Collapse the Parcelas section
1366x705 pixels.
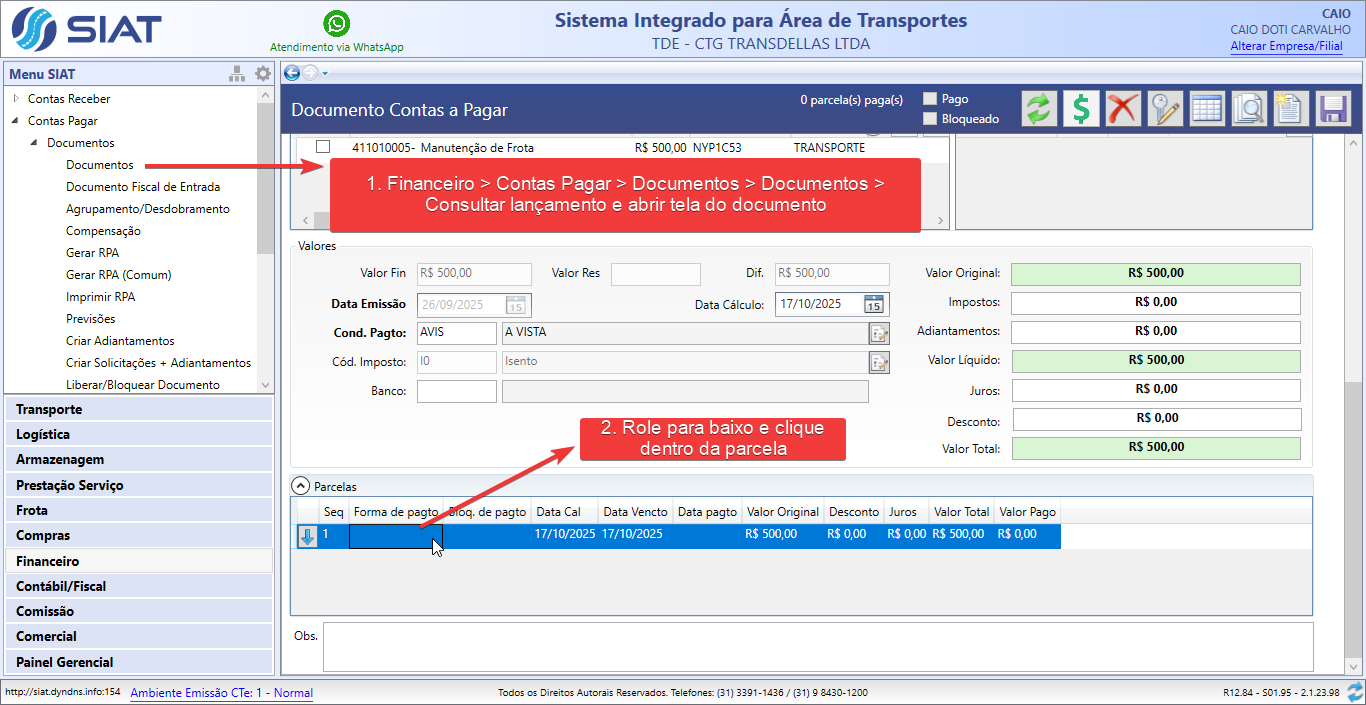pyautogui.click(x=301, y=486)
